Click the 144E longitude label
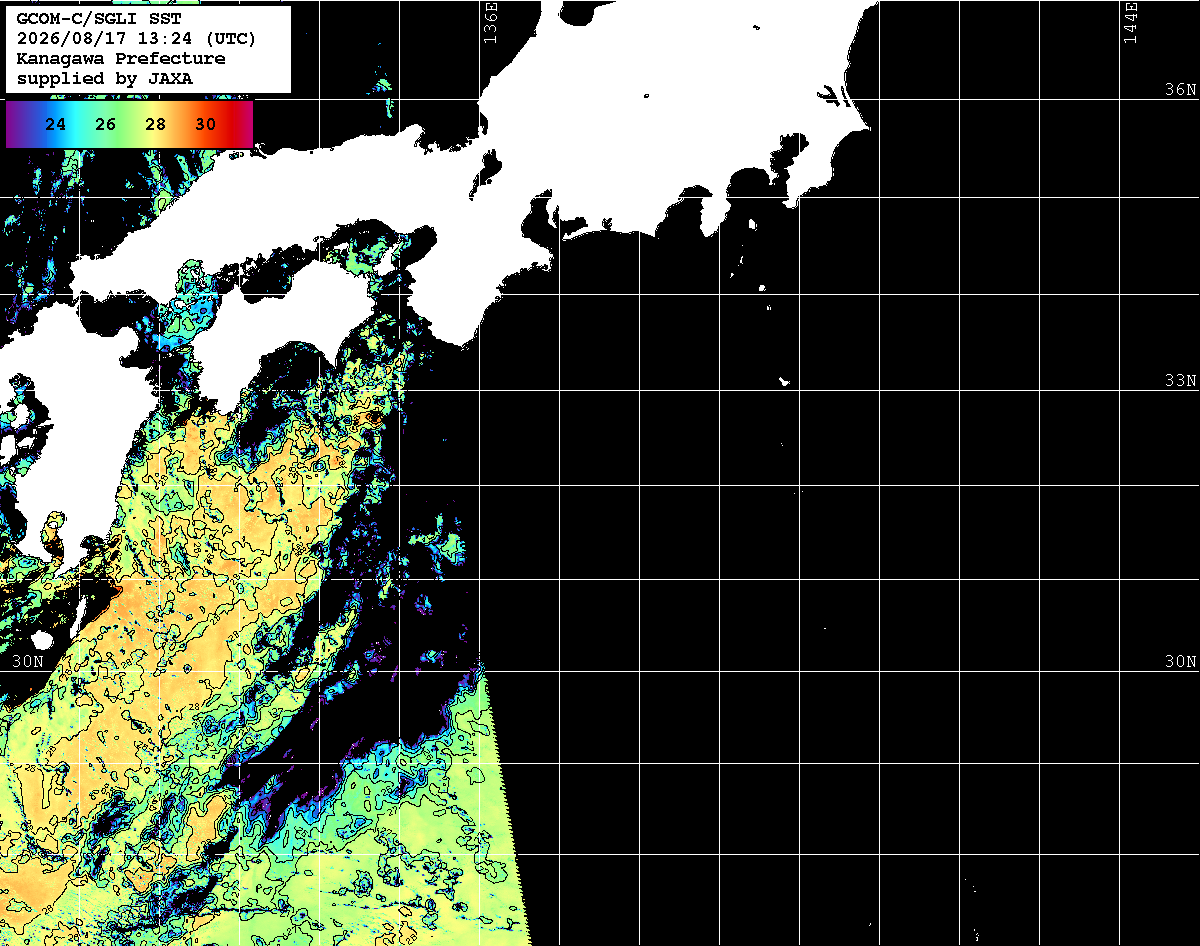Image resolution: width=1200 pixels, height=946 pixels. tap(1131, 22)
